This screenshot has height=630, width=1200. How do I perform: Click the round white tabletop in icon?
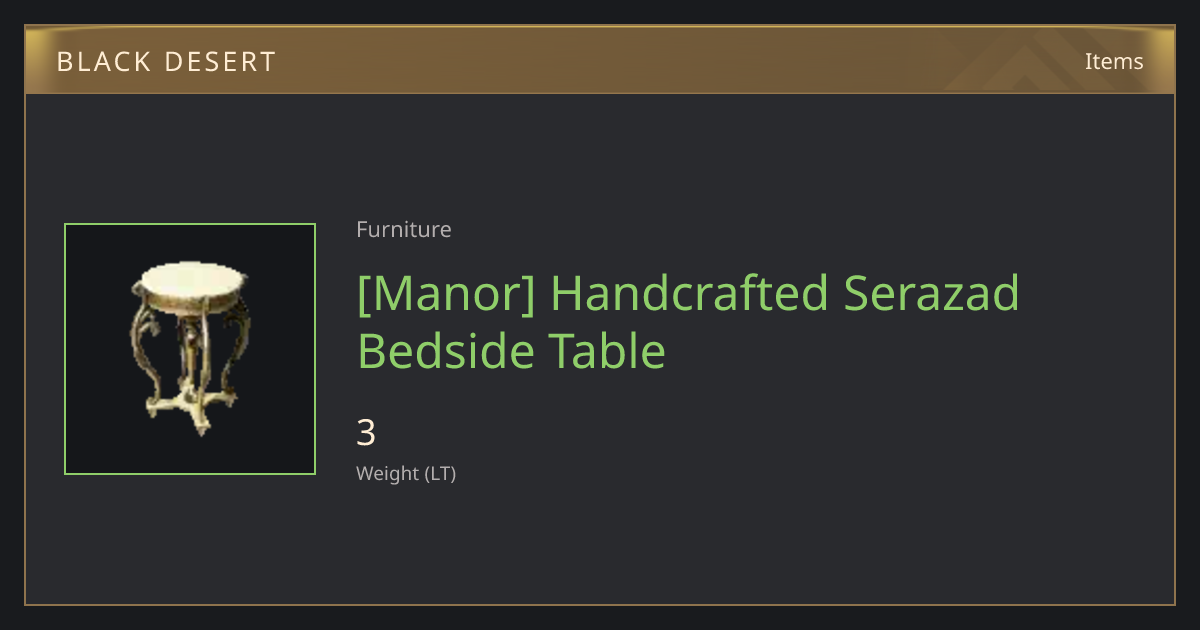(x=190, y=279)
